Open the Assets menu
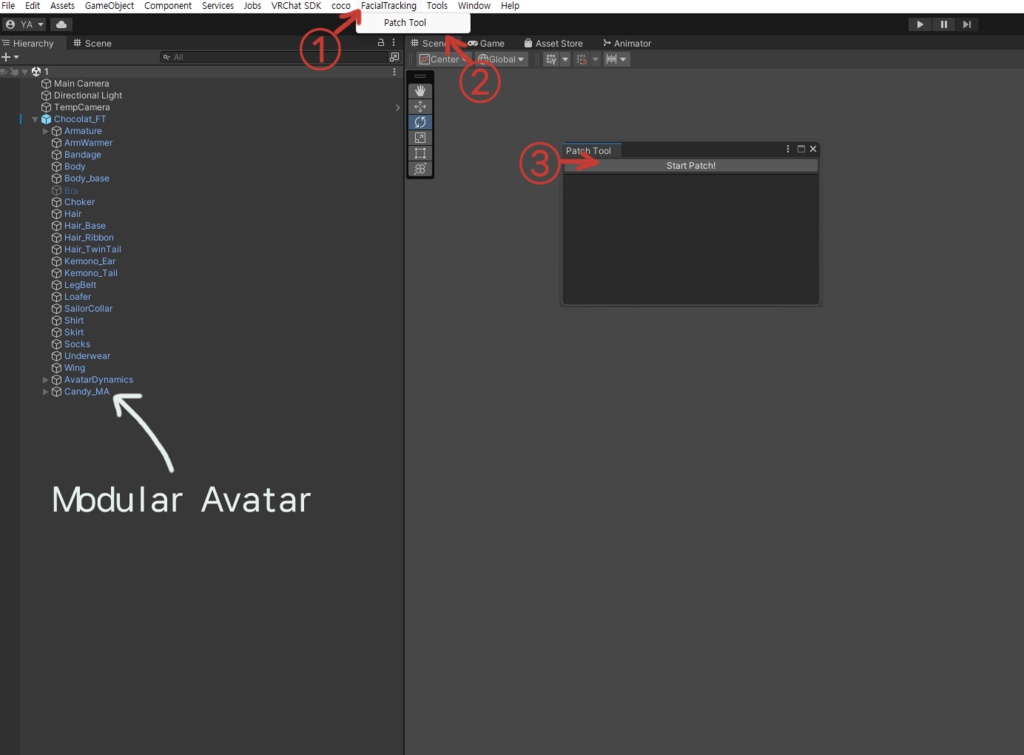The image size is (1024, 755). (63, 6)
